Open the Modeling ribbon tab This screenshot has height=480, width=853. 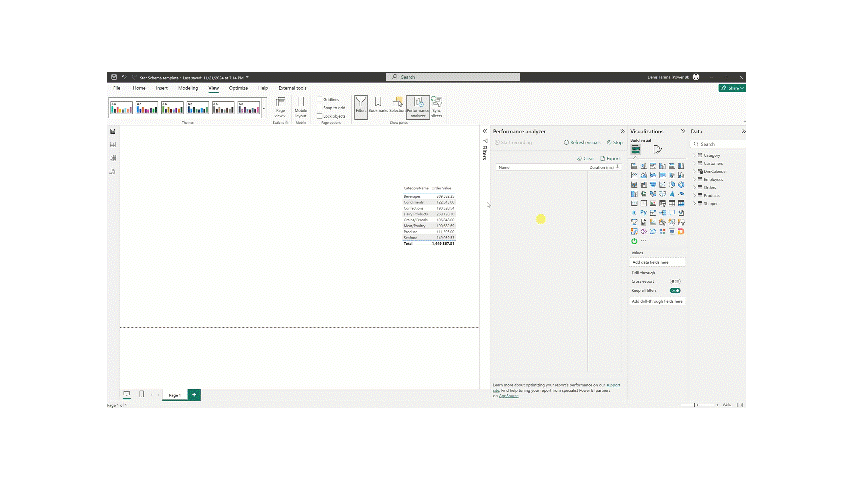187,88
